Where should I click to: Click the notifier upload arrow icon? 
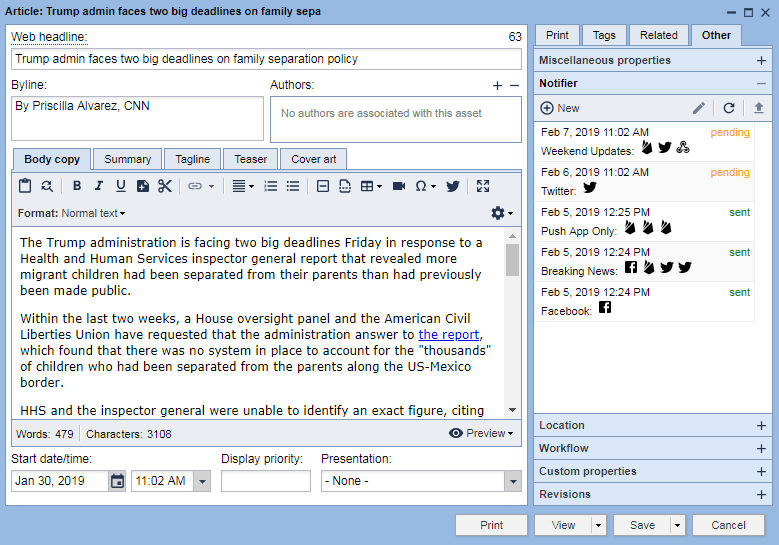[x=759, y=108]
